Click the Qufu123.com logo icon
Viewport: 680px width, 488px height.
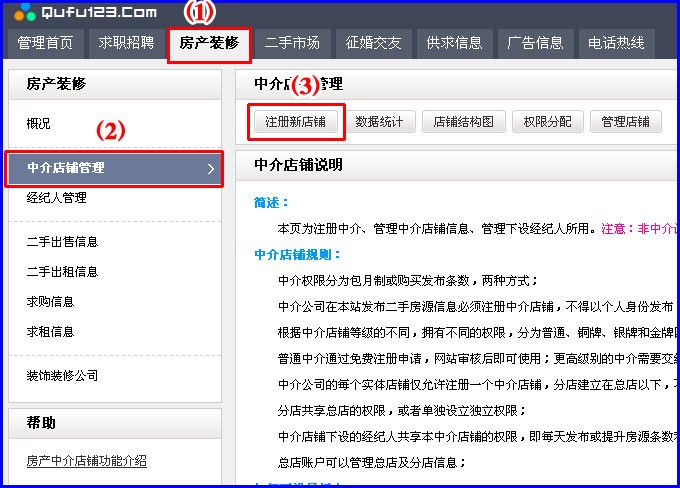26,12
